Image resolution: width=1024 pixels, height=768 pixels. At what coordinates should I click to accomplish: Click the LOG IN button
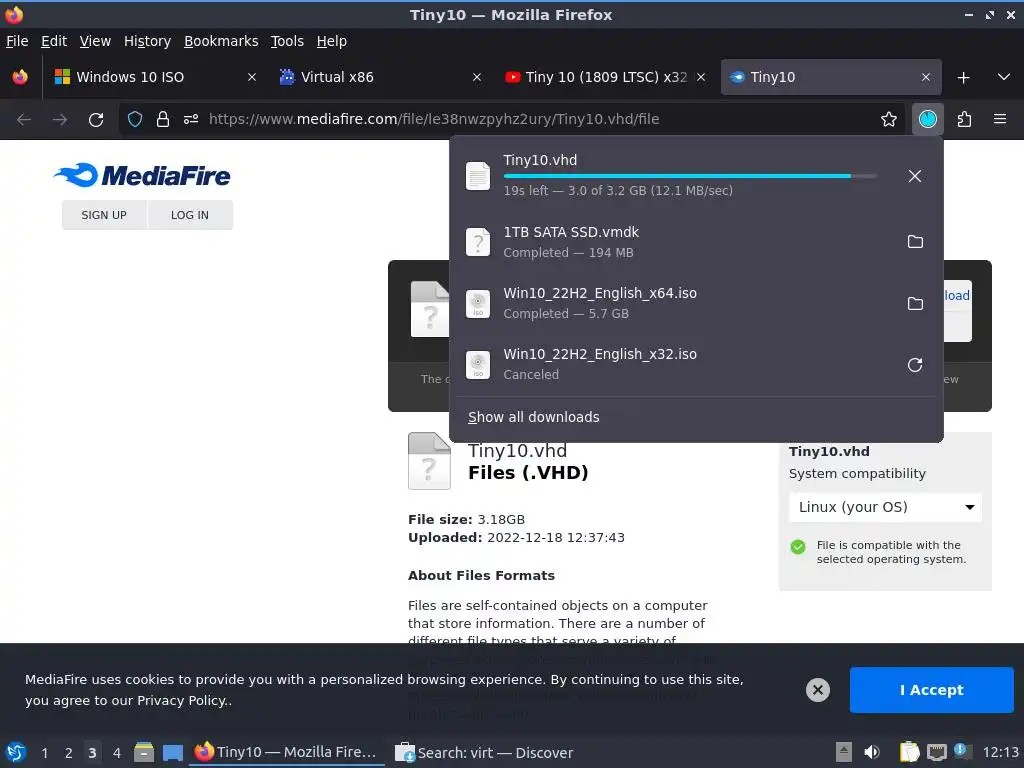coord(190,215)
